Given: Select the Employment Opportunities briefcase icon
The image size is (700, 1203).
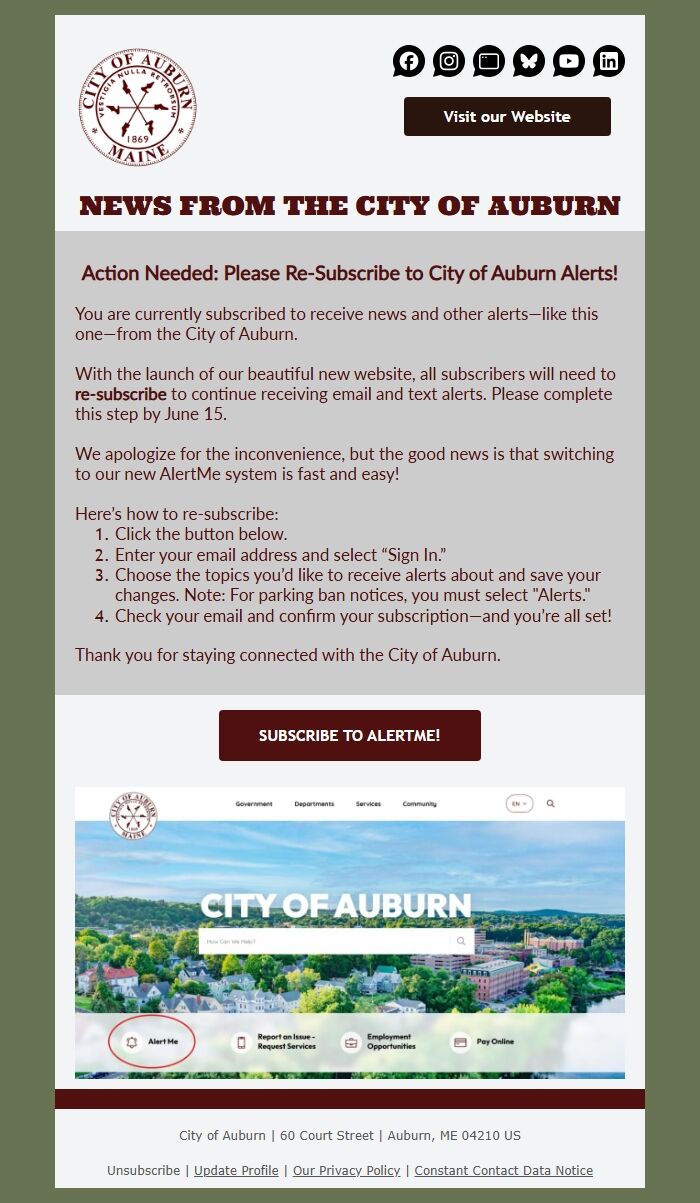Looking at the screenshot, I should click(350, 1041).
